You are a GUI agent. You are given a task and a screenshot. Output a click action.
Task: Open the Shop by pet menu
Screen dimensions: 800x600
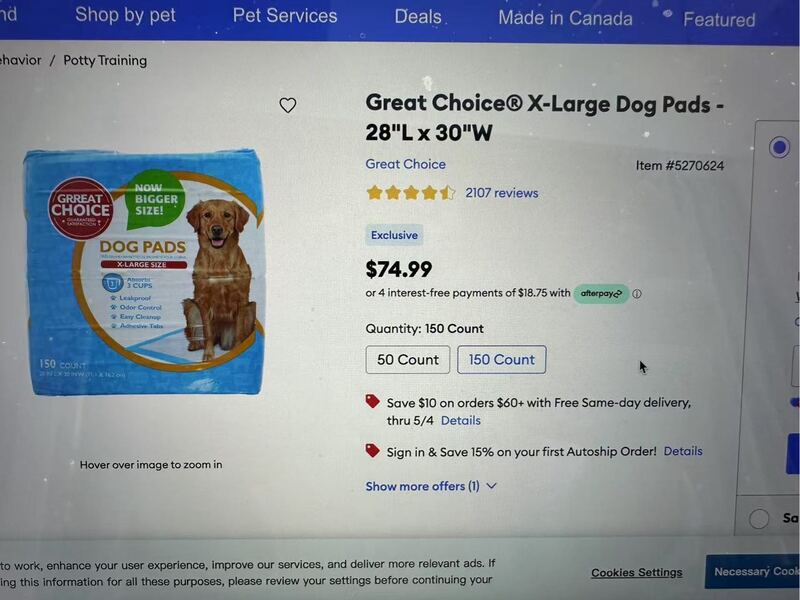click(125, 15)
